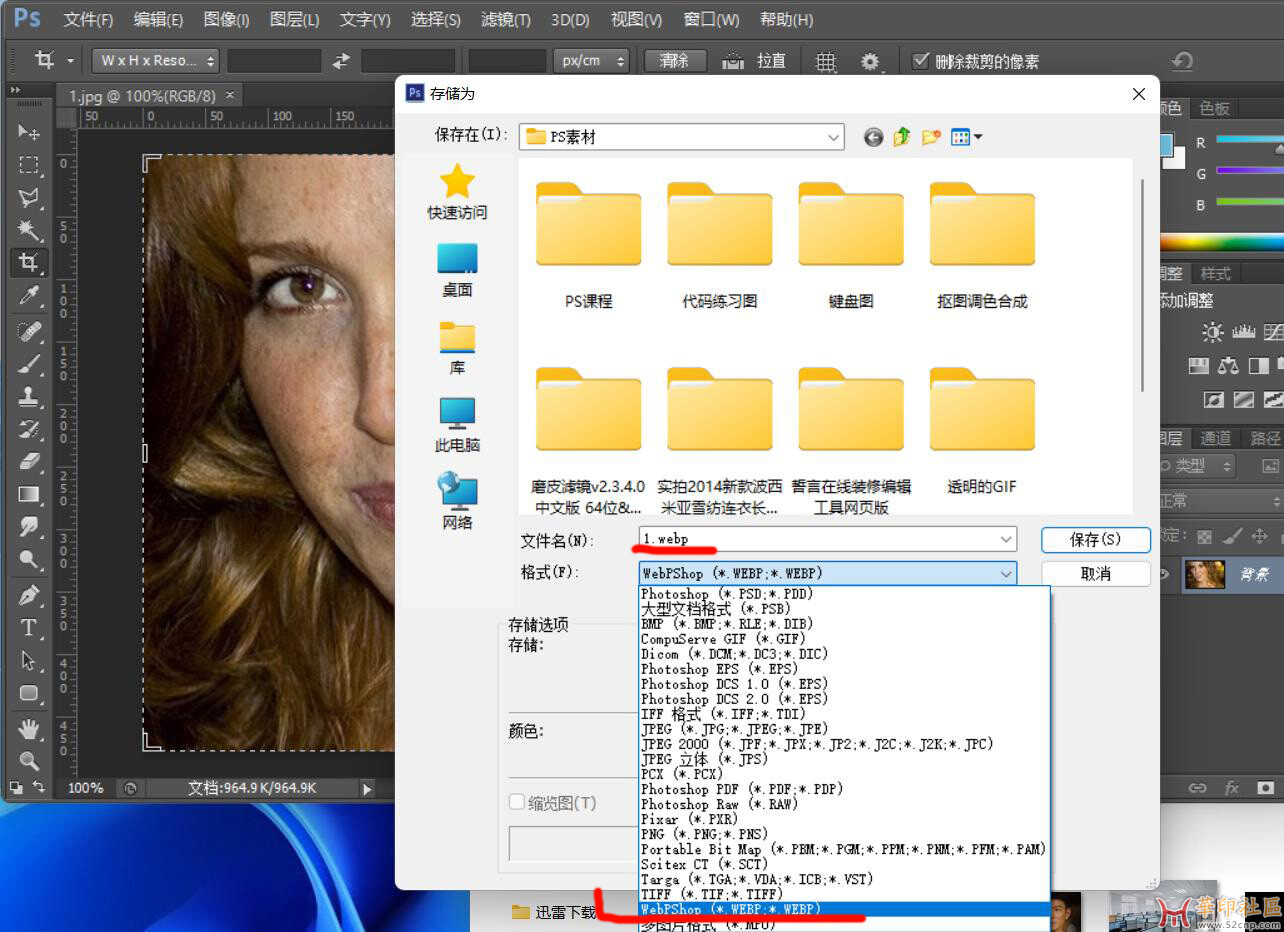
Task: Hide the background layer with eye icon
Action: (1164, 574)
